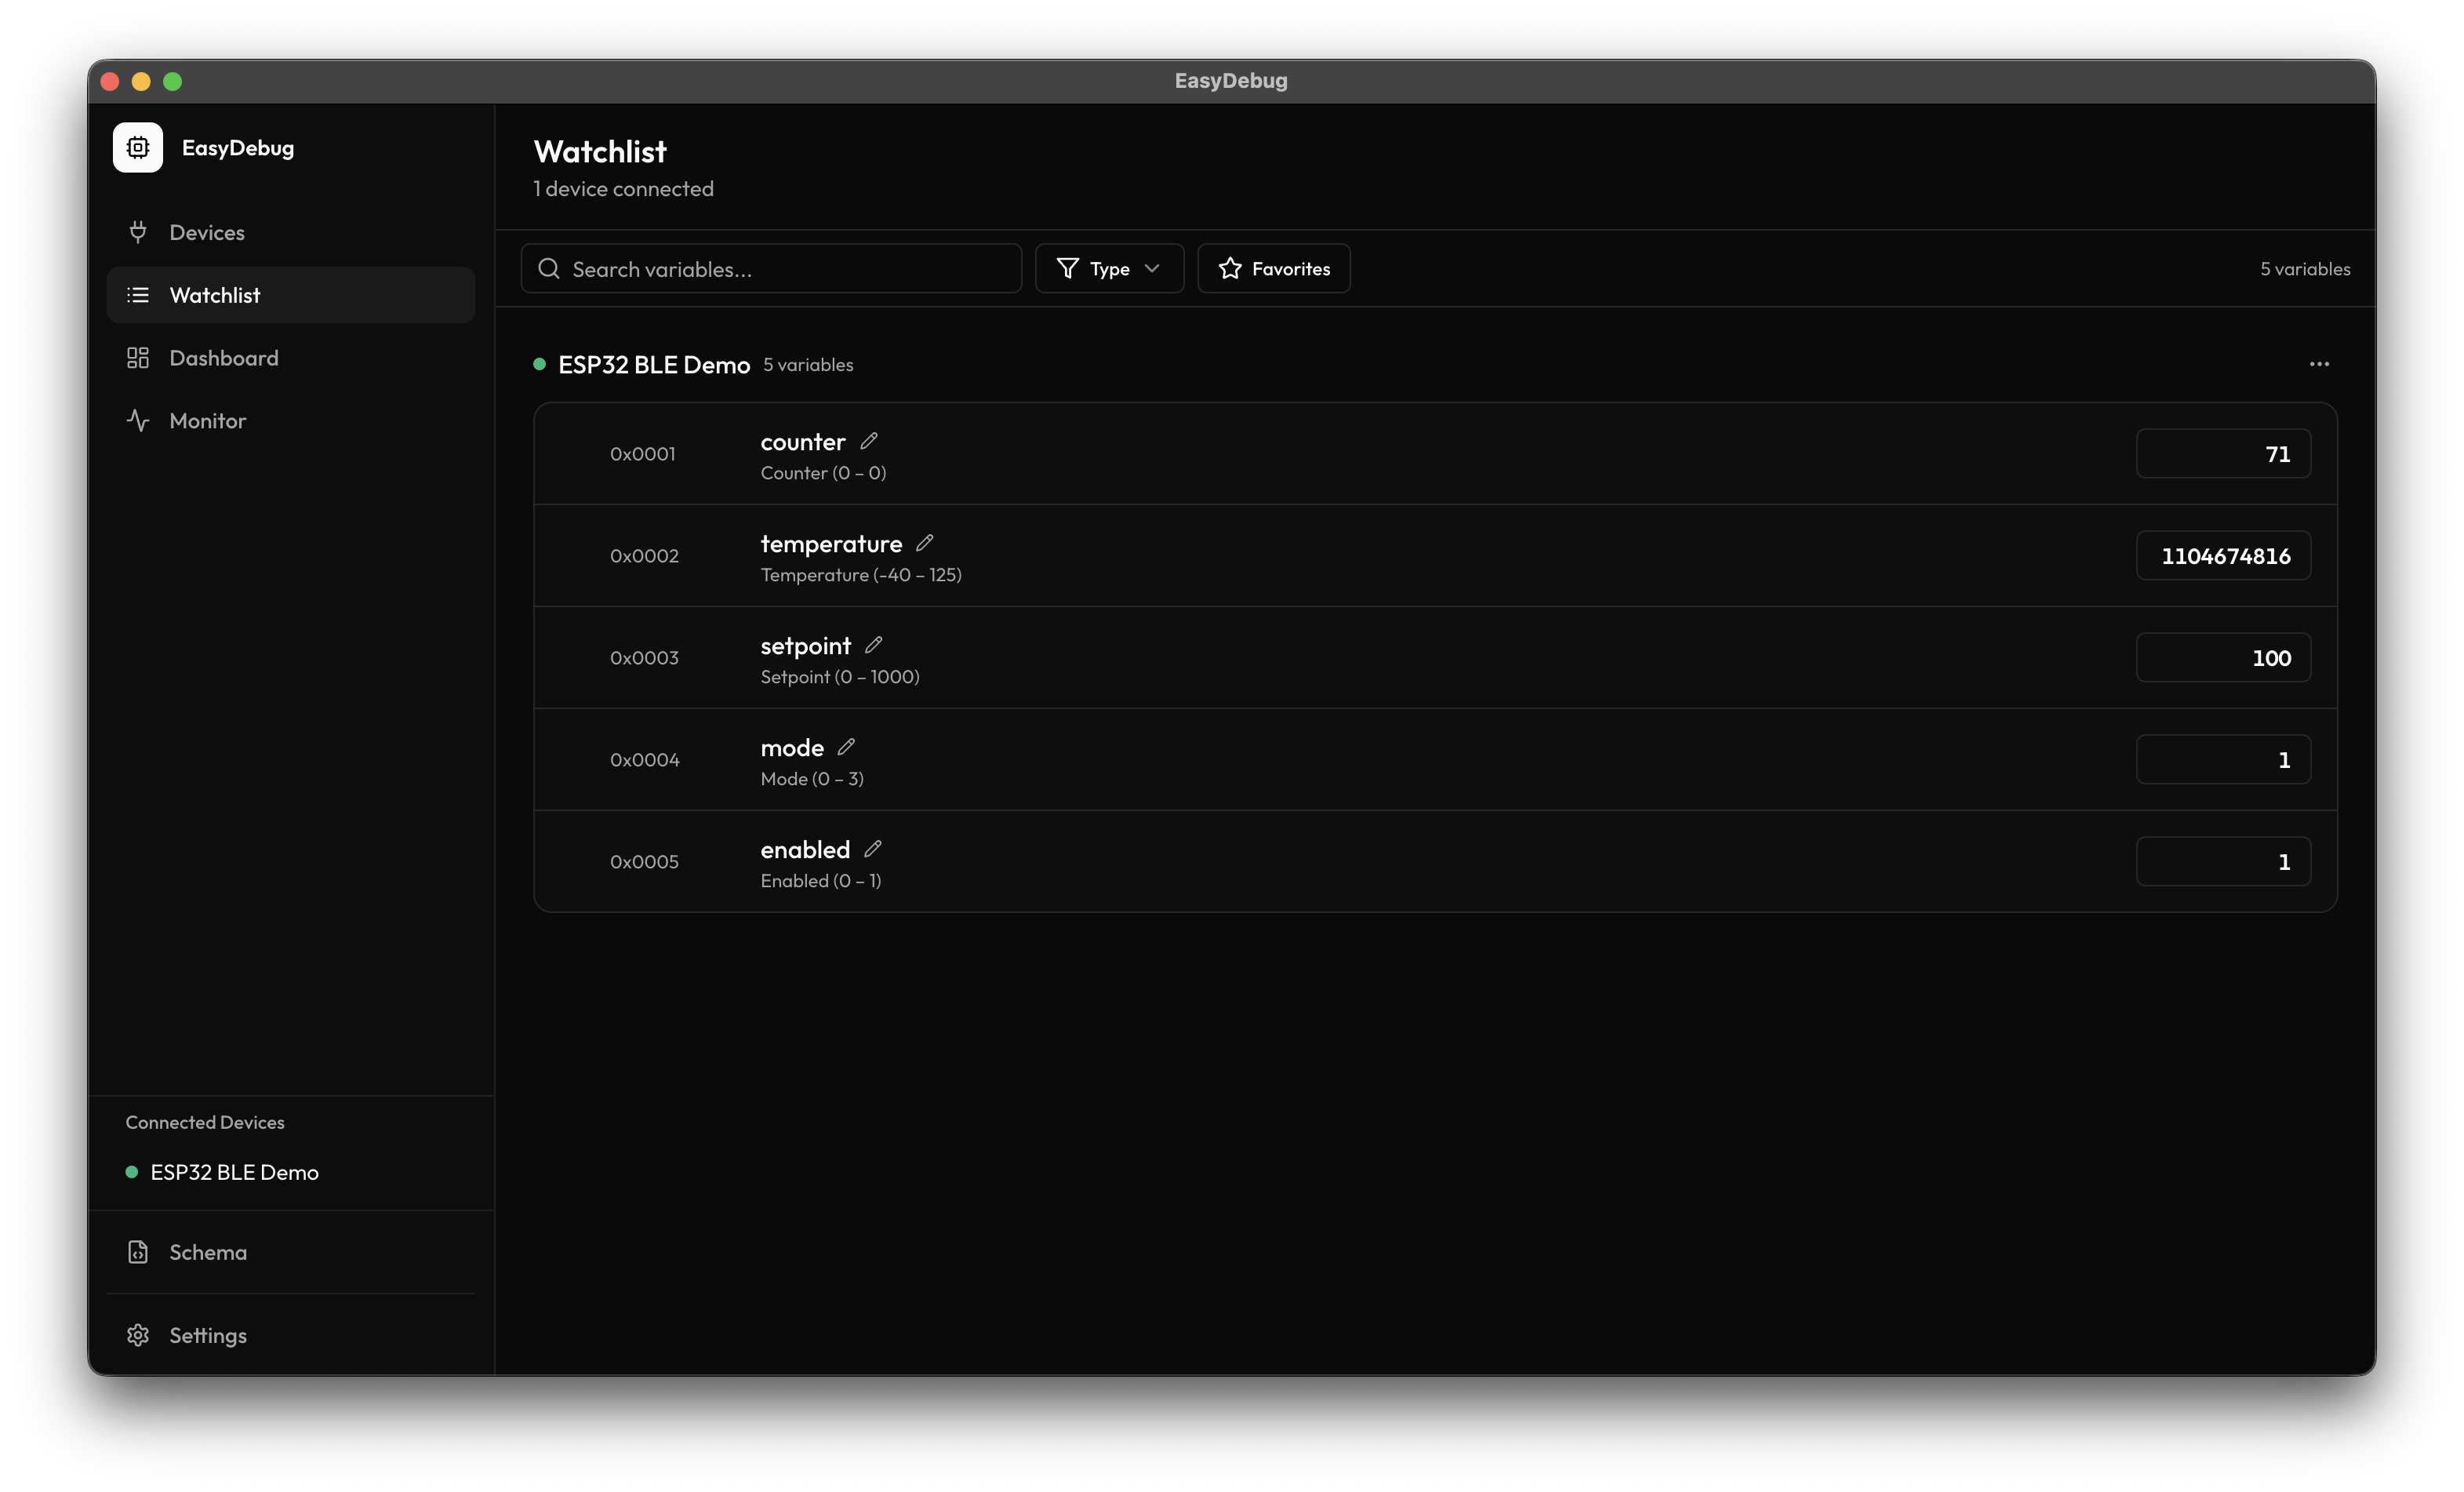This screenshot has height=1492, width=2464.
Task: Click the pencil icon next to mode
Action: [x=846, y=745]
